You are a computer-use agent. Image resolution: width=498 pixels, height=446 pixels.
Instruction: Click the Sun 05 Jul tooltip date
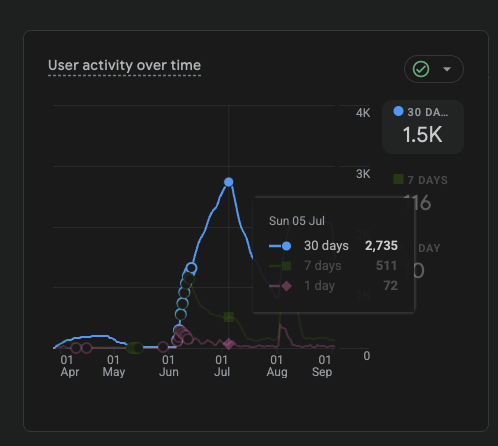(297, 221)
